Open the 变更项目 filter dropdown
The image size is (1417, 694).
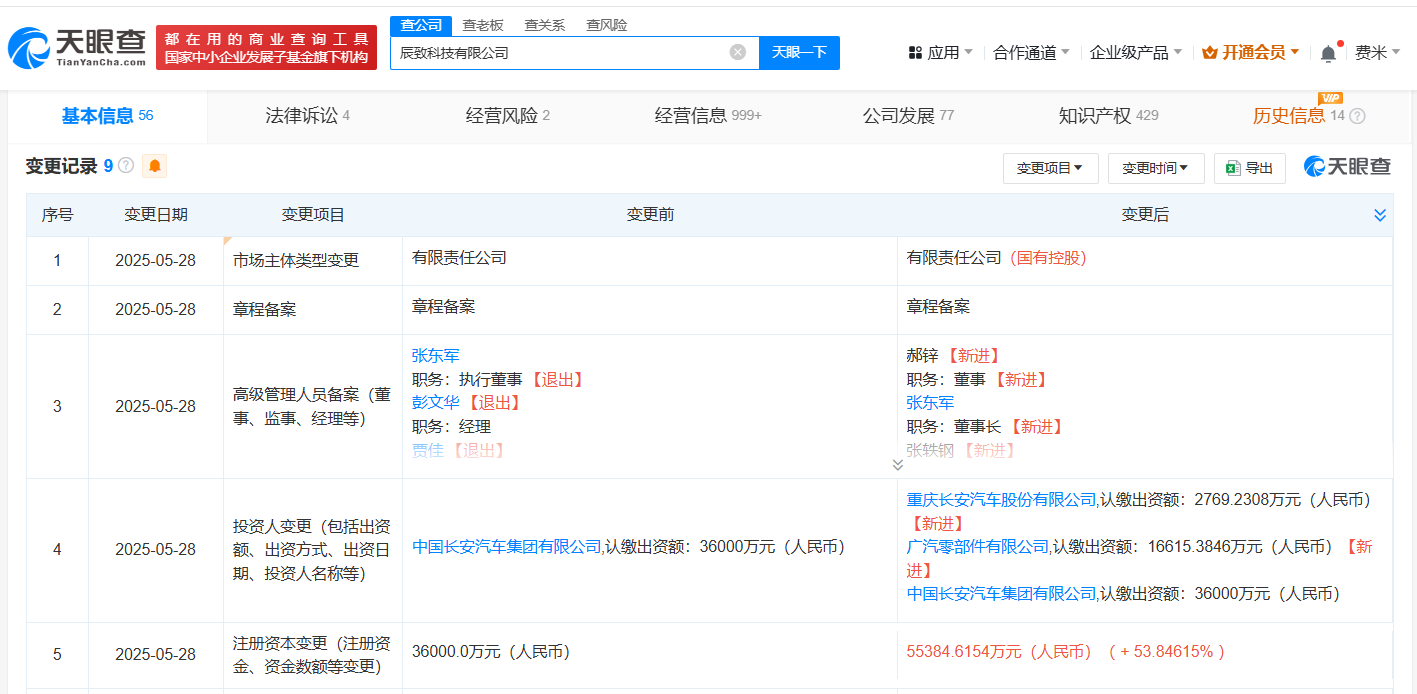click(1050, 168)
